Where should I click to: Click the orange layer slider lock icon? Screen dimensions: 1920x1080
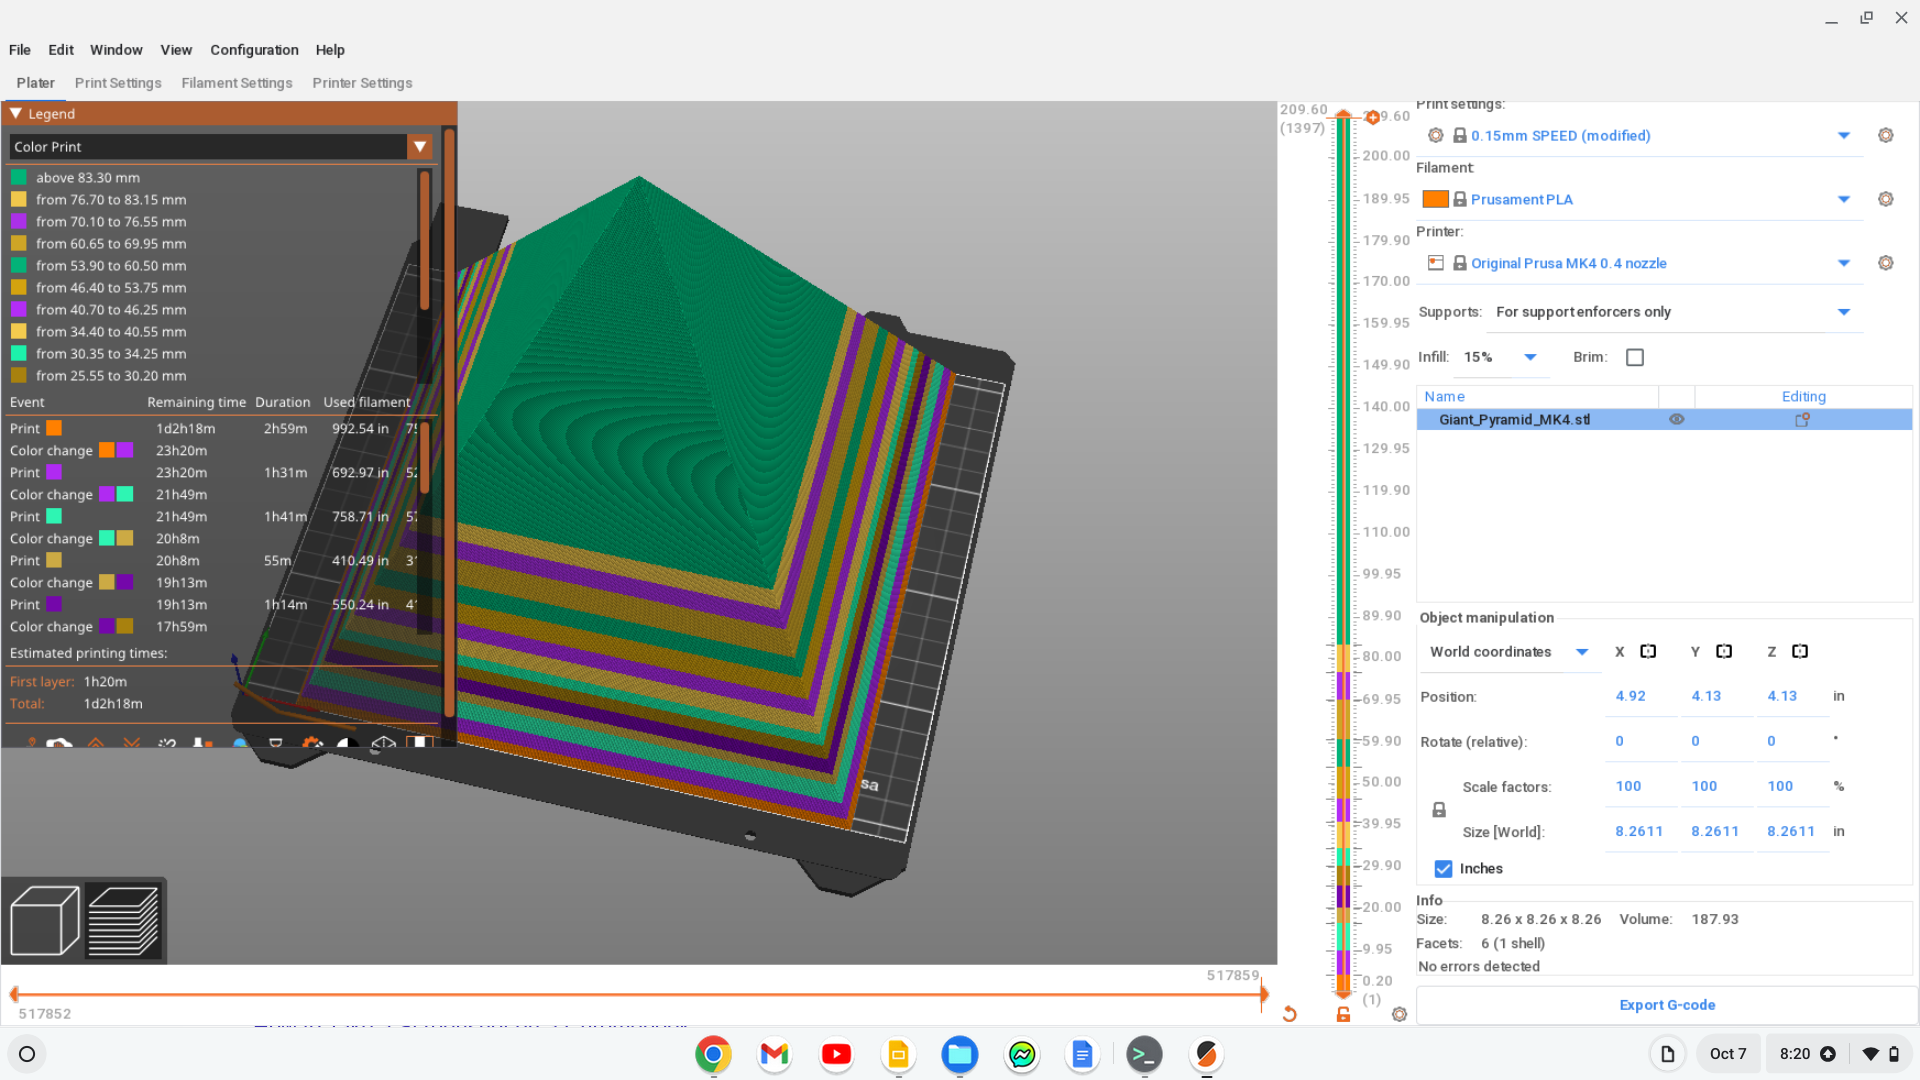[1343, 1014]
